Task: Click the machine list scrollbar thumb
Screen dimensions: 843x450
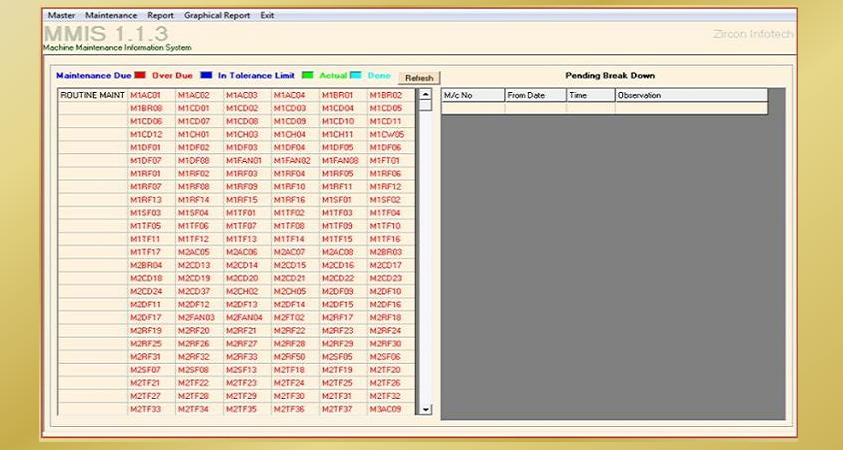Action: 425,105
